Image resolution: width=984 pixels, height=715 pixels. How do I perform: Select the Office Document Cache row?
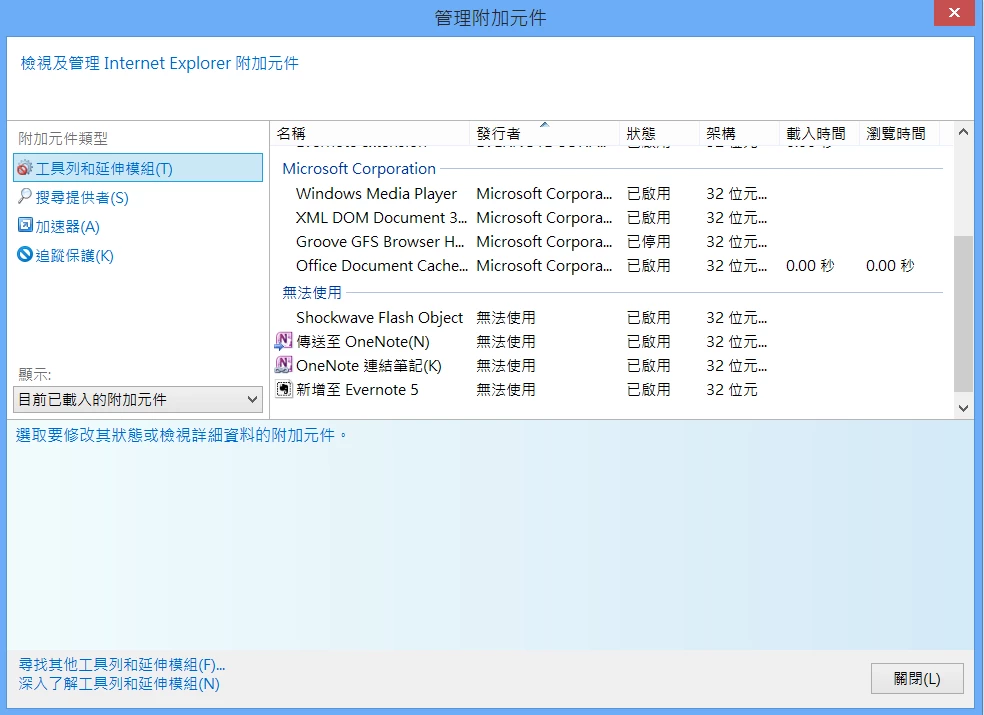pyautogui.click(x=609, y=266)
